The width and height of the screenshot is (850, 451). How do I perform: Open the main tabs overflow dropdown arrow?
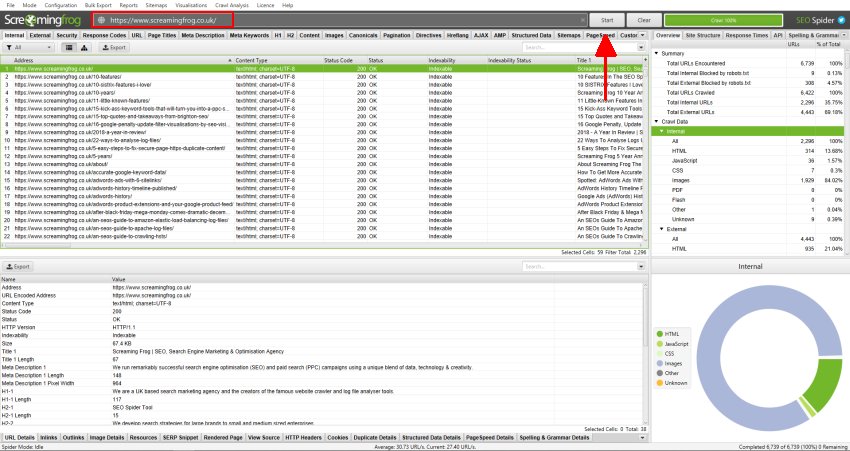click(x=643, y=35)
